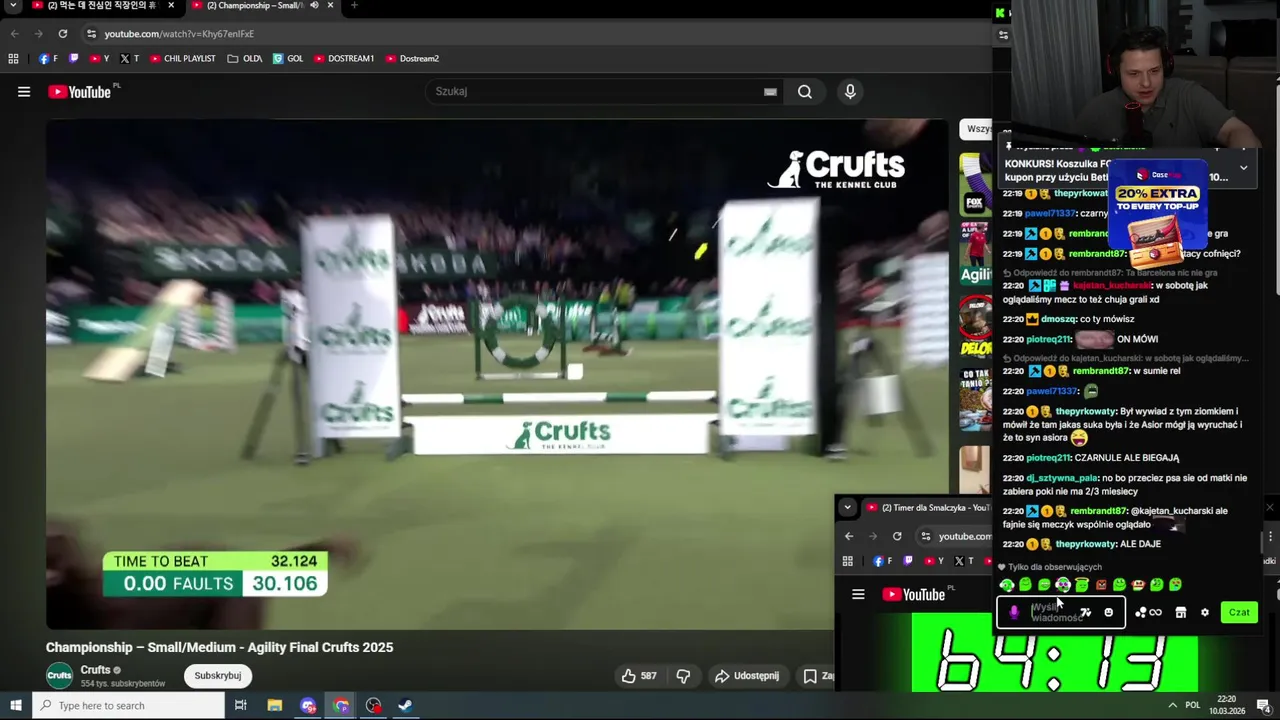Open Task View on the taskbar
The height and width of the screenshot is (720, 1280).
(x=240, y=706)
